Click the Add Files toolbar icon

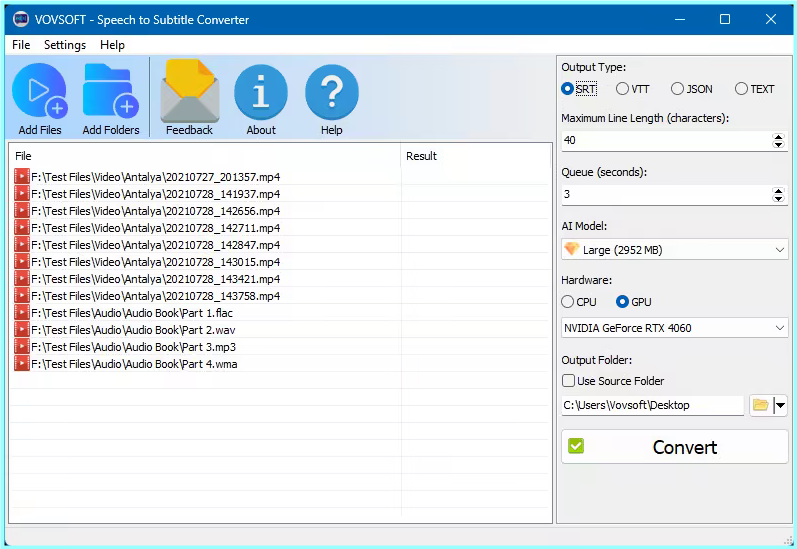tap(40, 92)
